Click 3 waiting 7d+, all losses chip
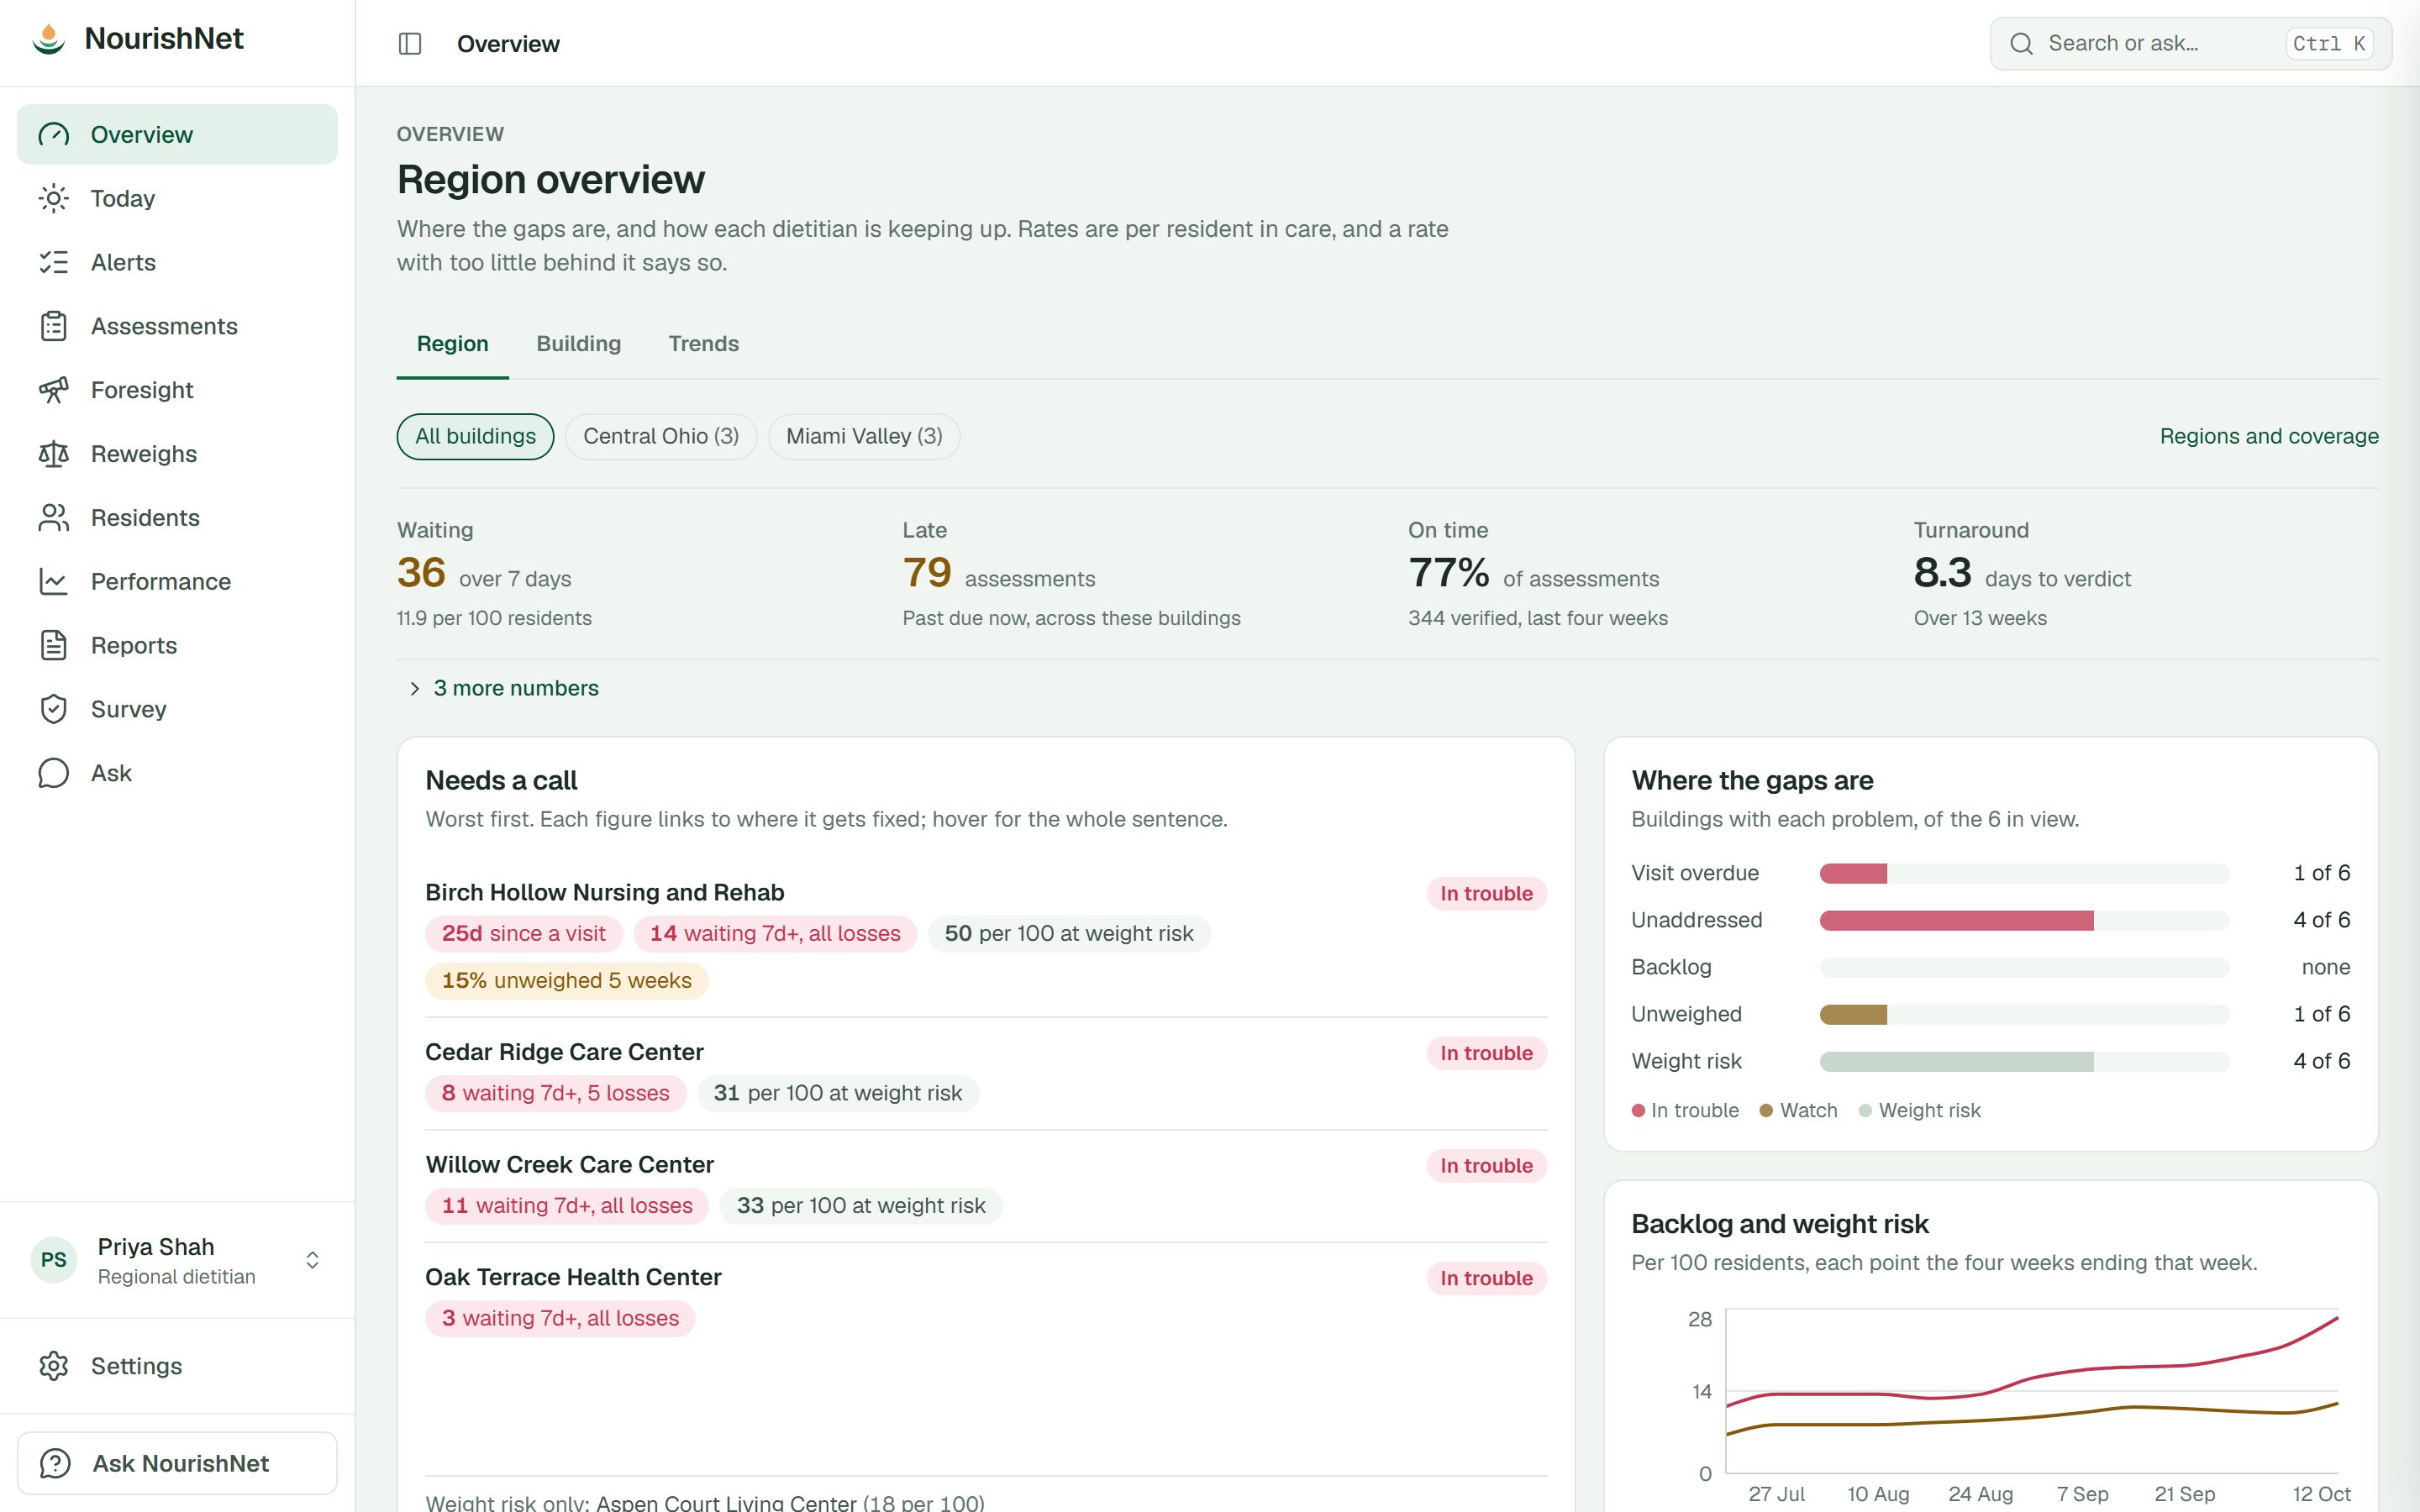 tap(560, 1318)
